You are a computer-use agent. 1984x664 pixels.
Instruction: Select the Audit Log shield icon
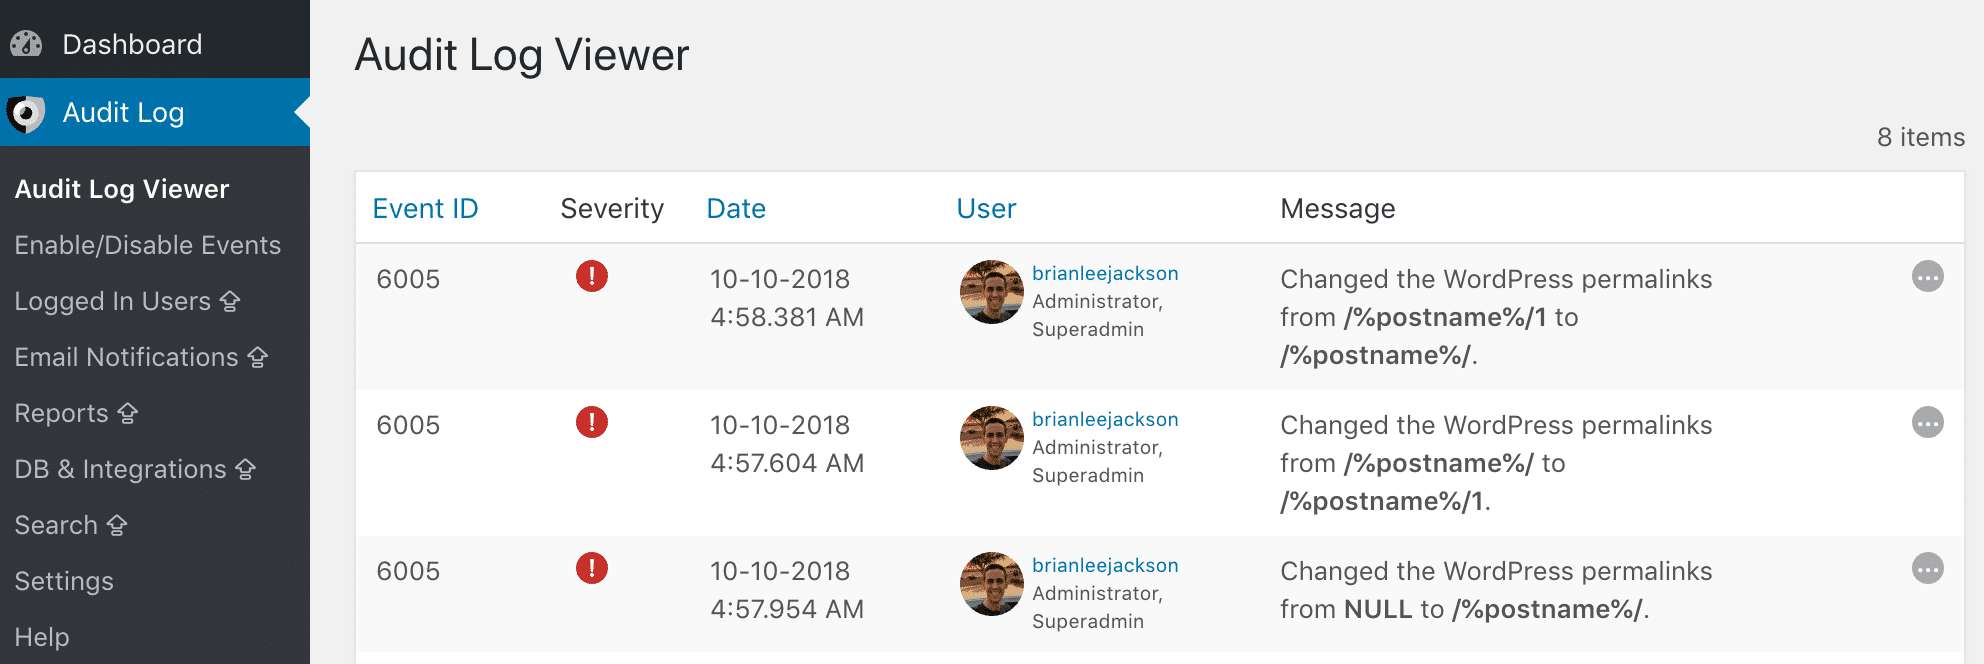click(x=27, y=112)
